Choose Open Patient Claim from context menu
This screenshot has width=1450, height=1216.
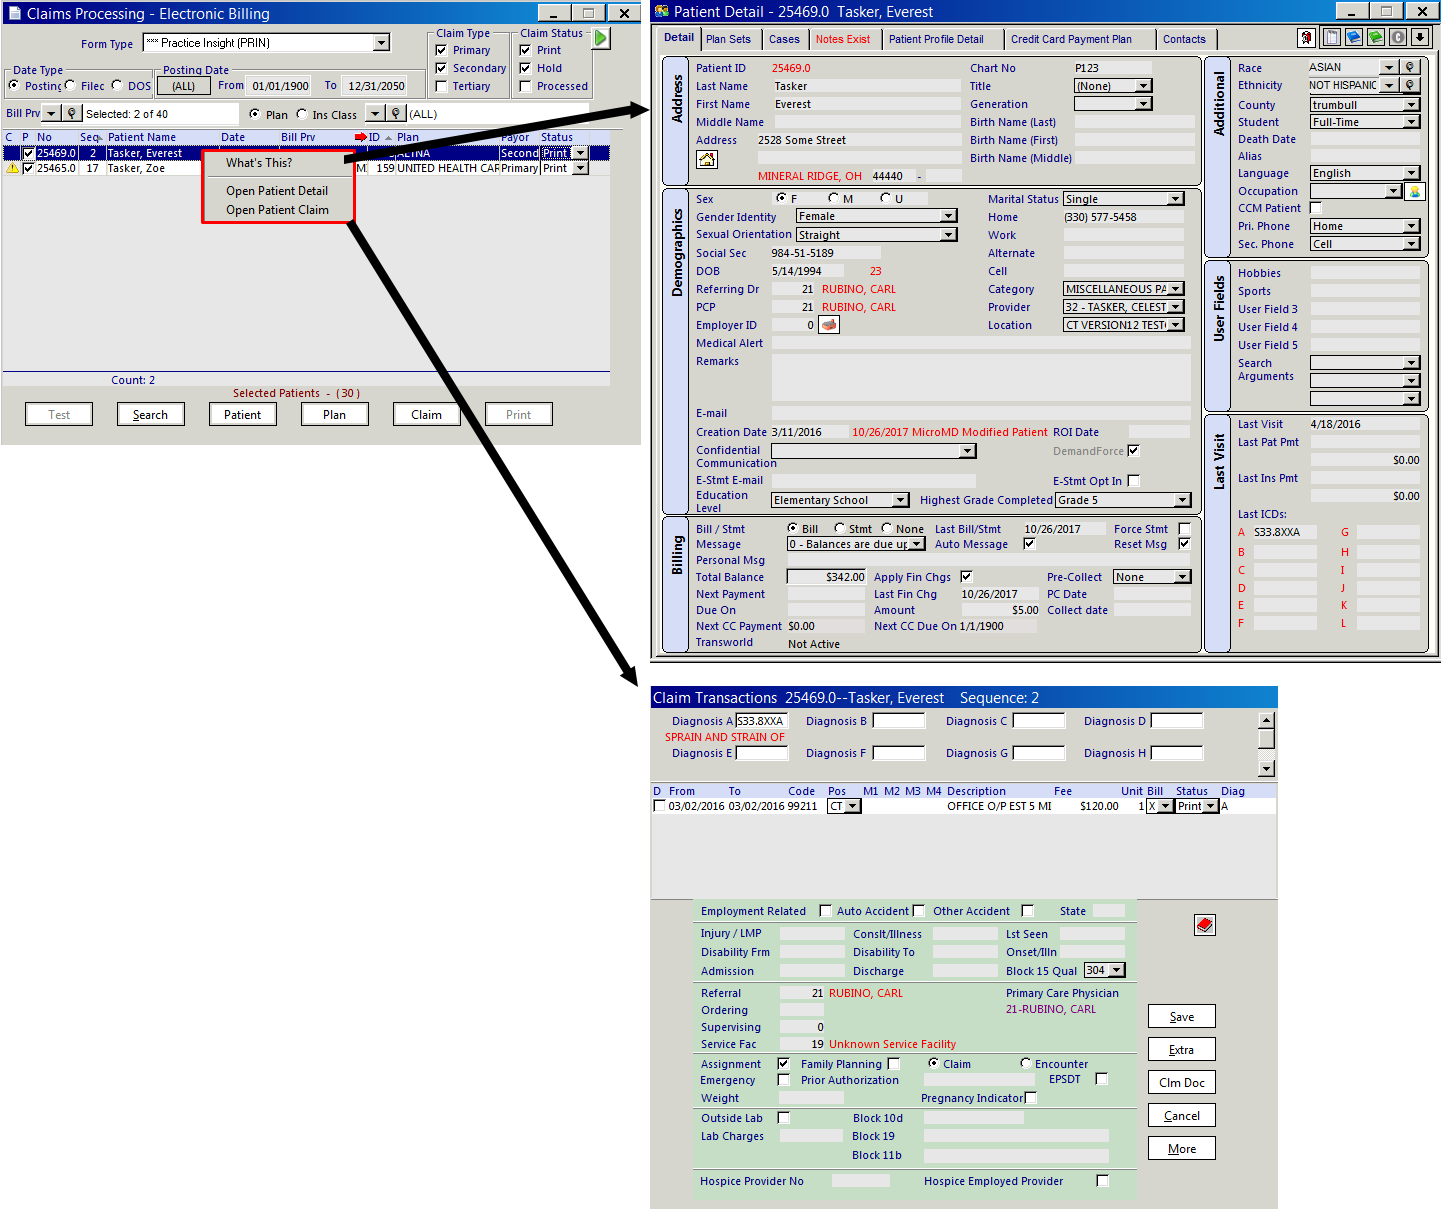pos(277,210)
